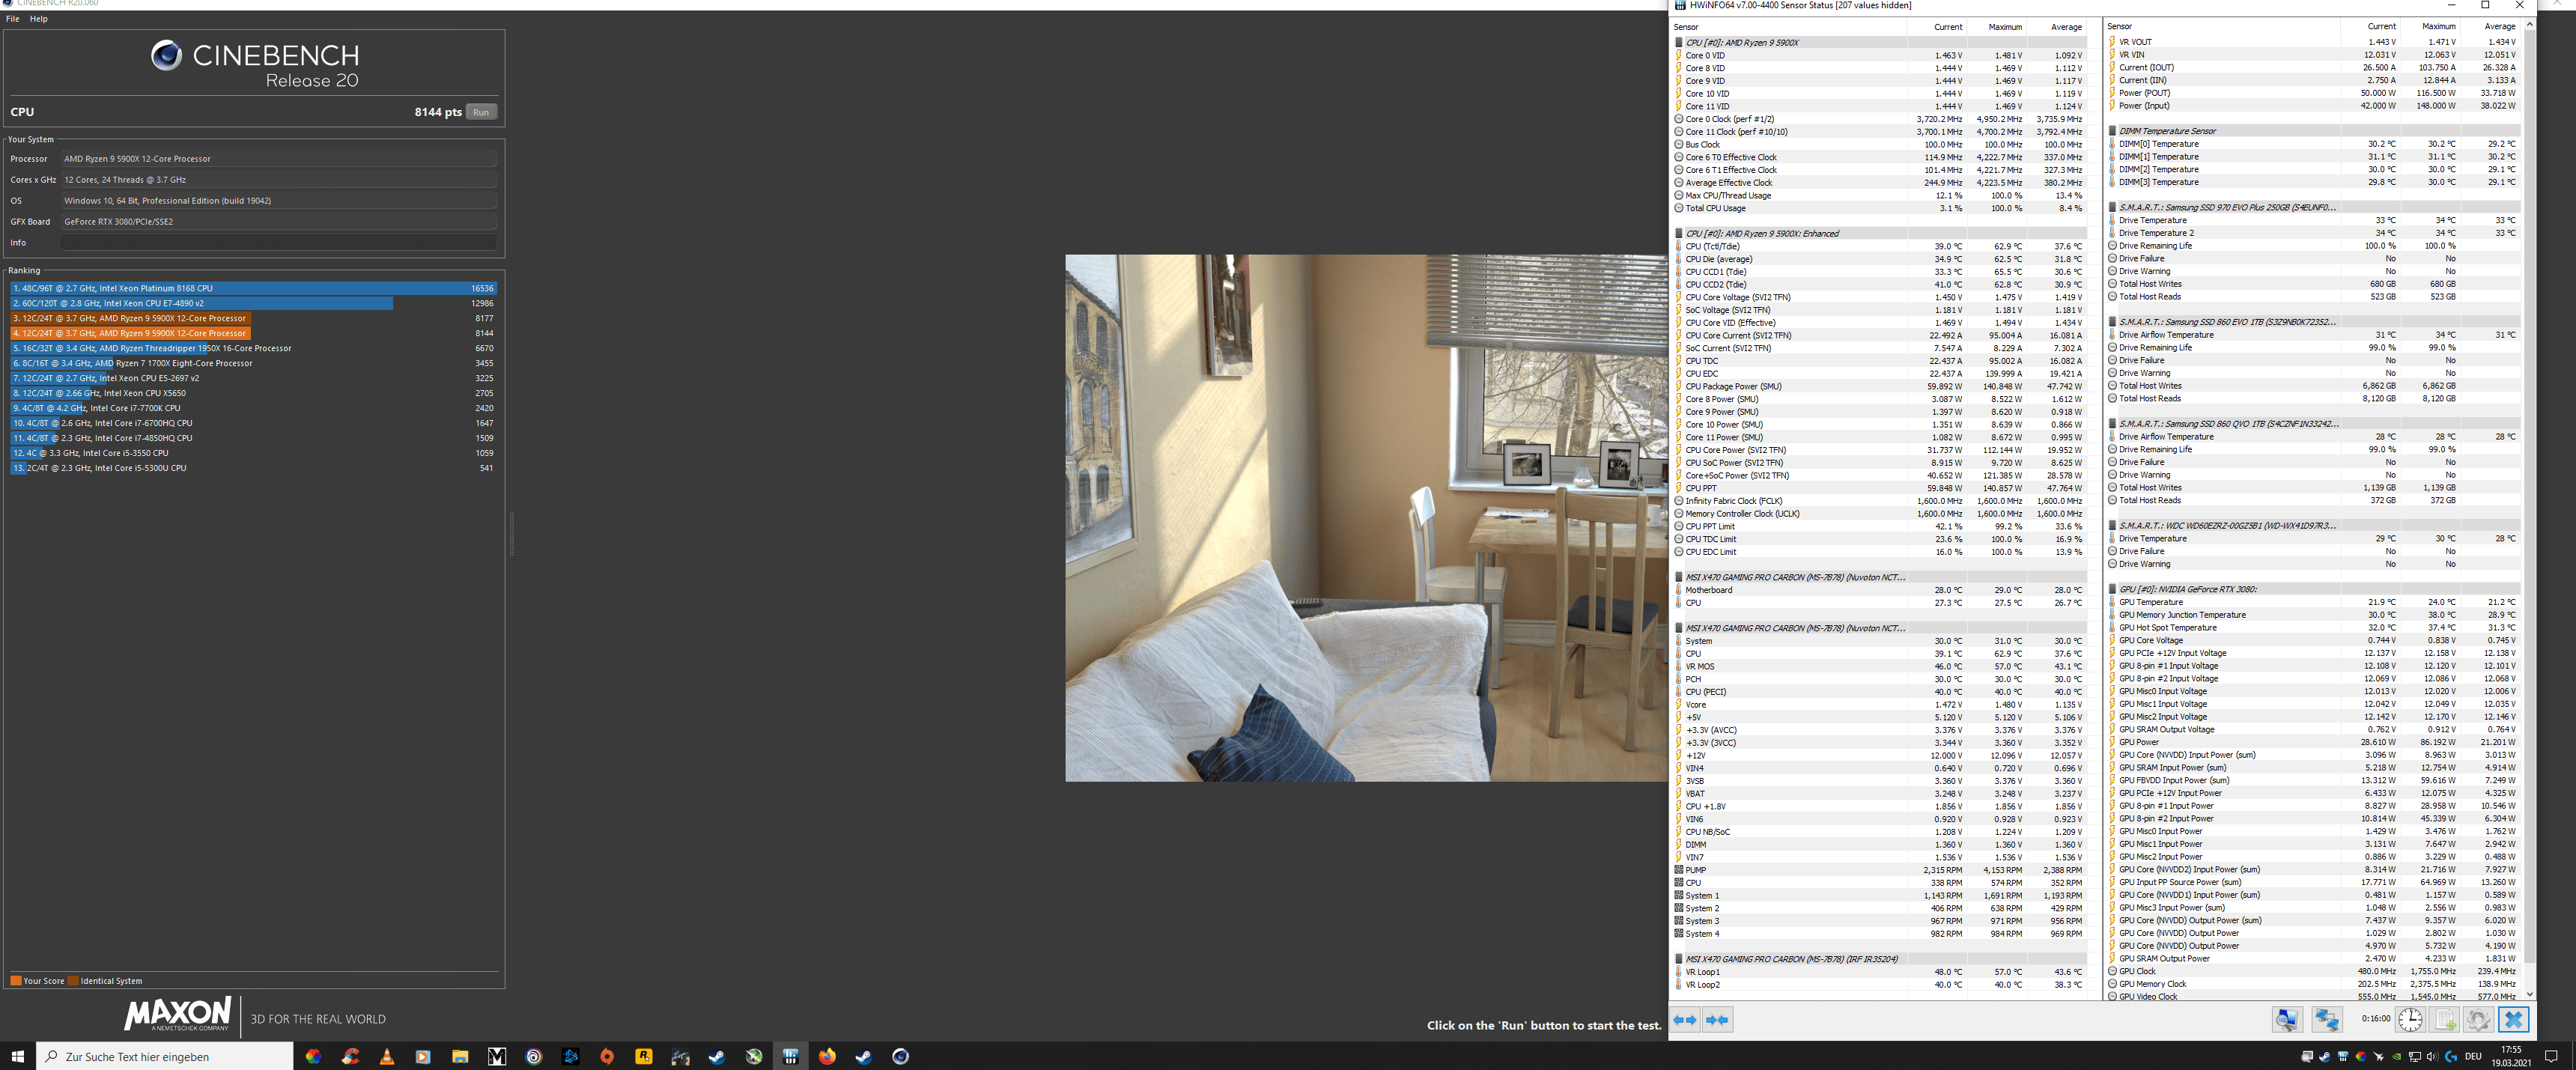This screenshot has height=1070, width=2576.
Task: Click network tray icon
Action: point(2415,1056)
